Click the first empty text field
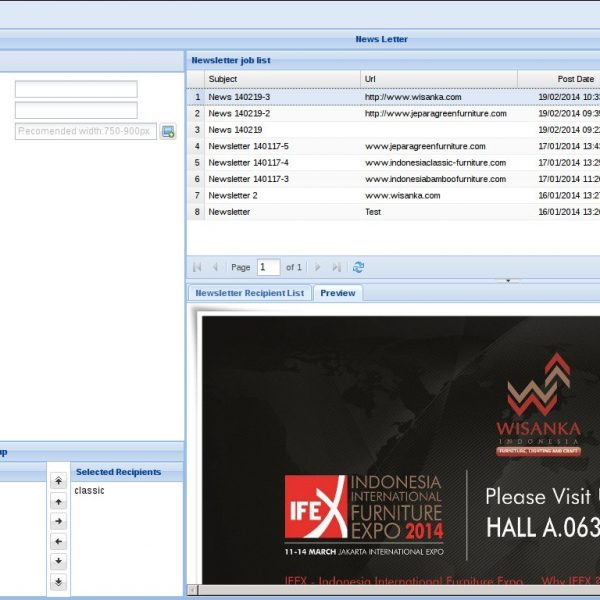 click(x=76, y=89)
